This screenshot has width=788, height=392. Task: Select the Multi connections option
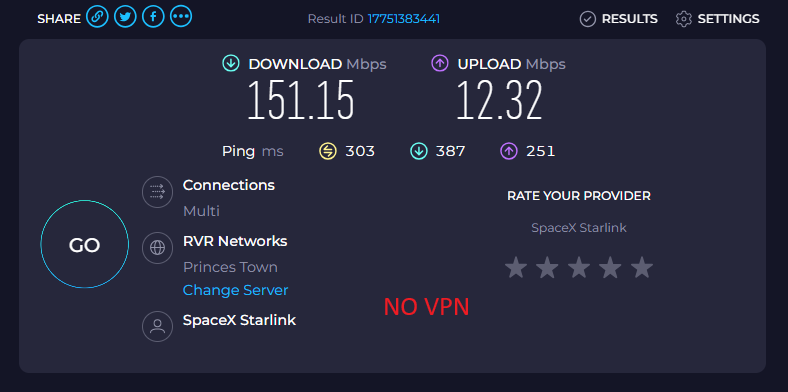tap(202, 211)
